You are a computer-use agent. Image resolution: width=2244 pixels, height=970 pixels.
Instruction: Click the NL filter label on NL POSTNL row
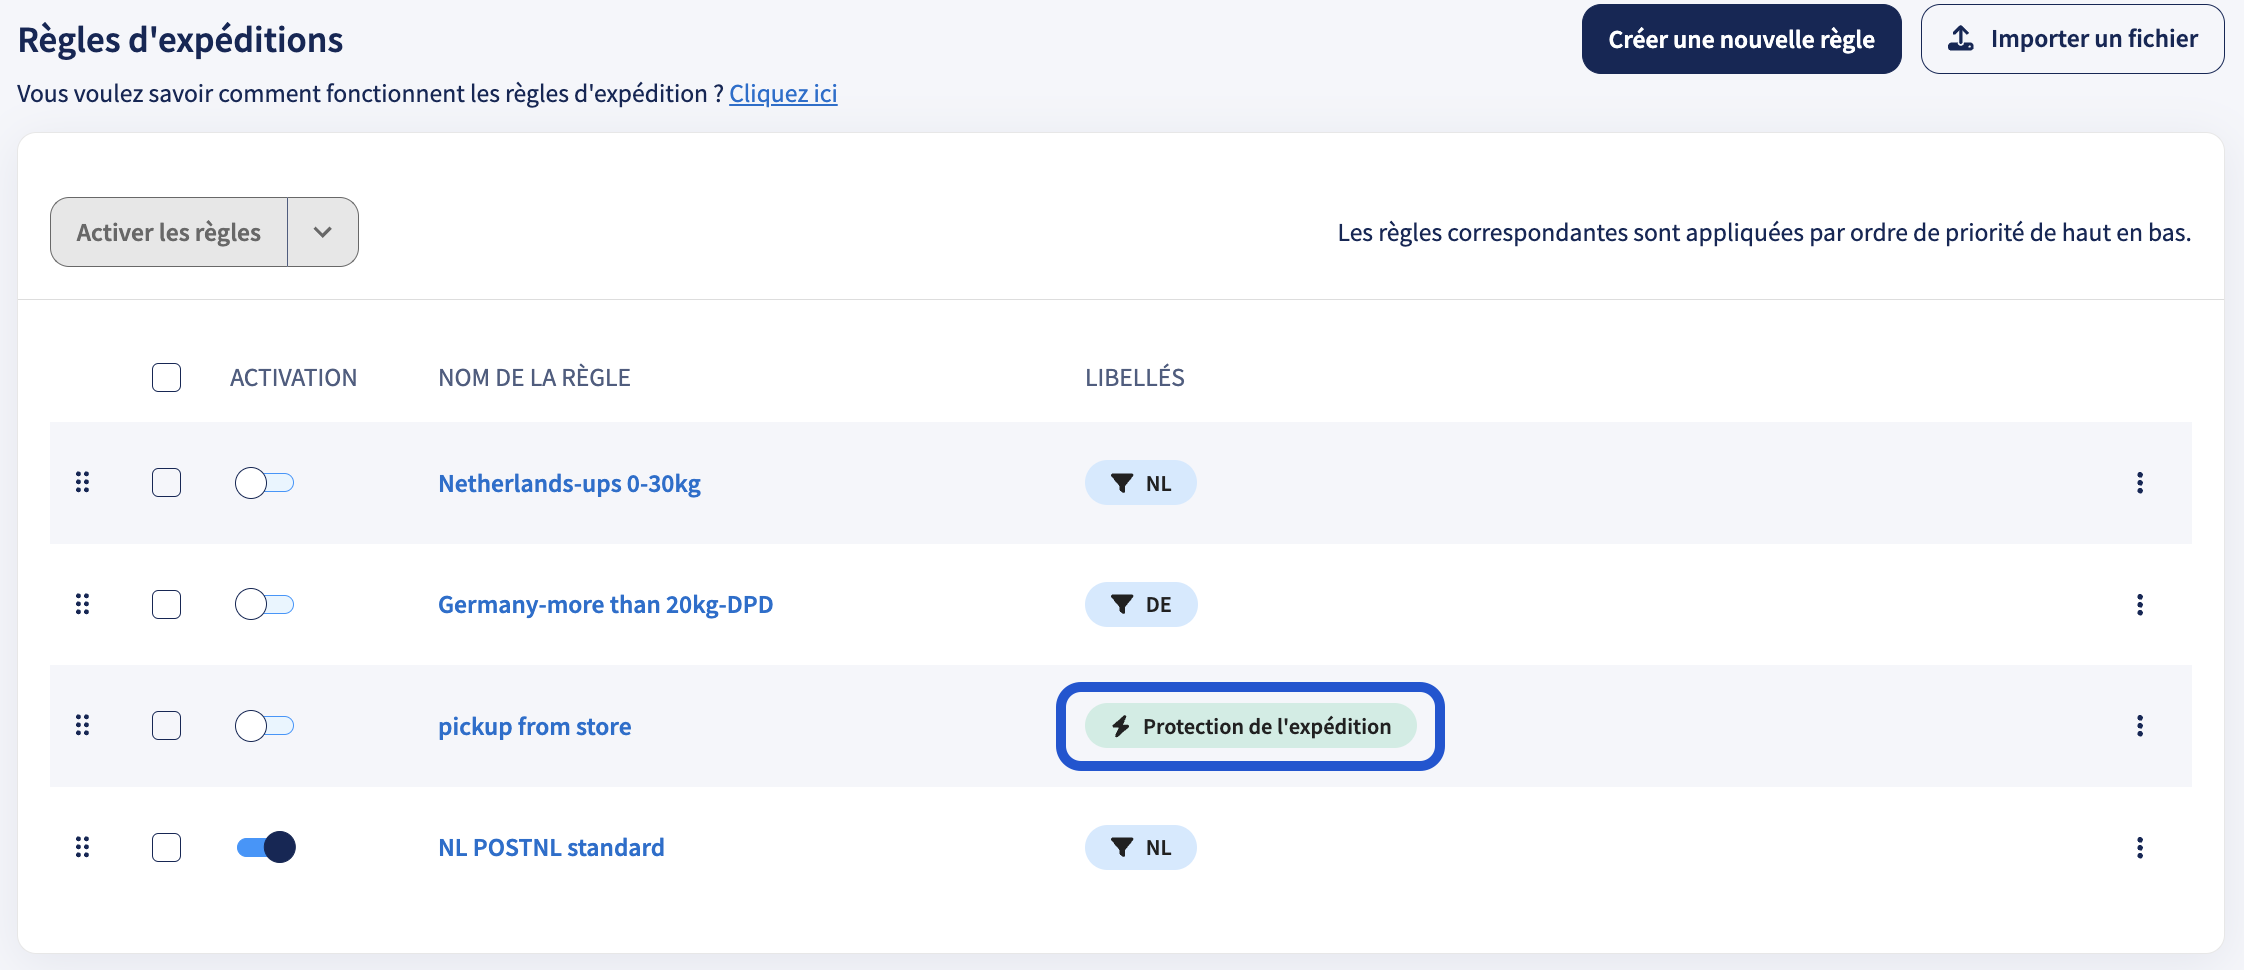pos(1141,847)
